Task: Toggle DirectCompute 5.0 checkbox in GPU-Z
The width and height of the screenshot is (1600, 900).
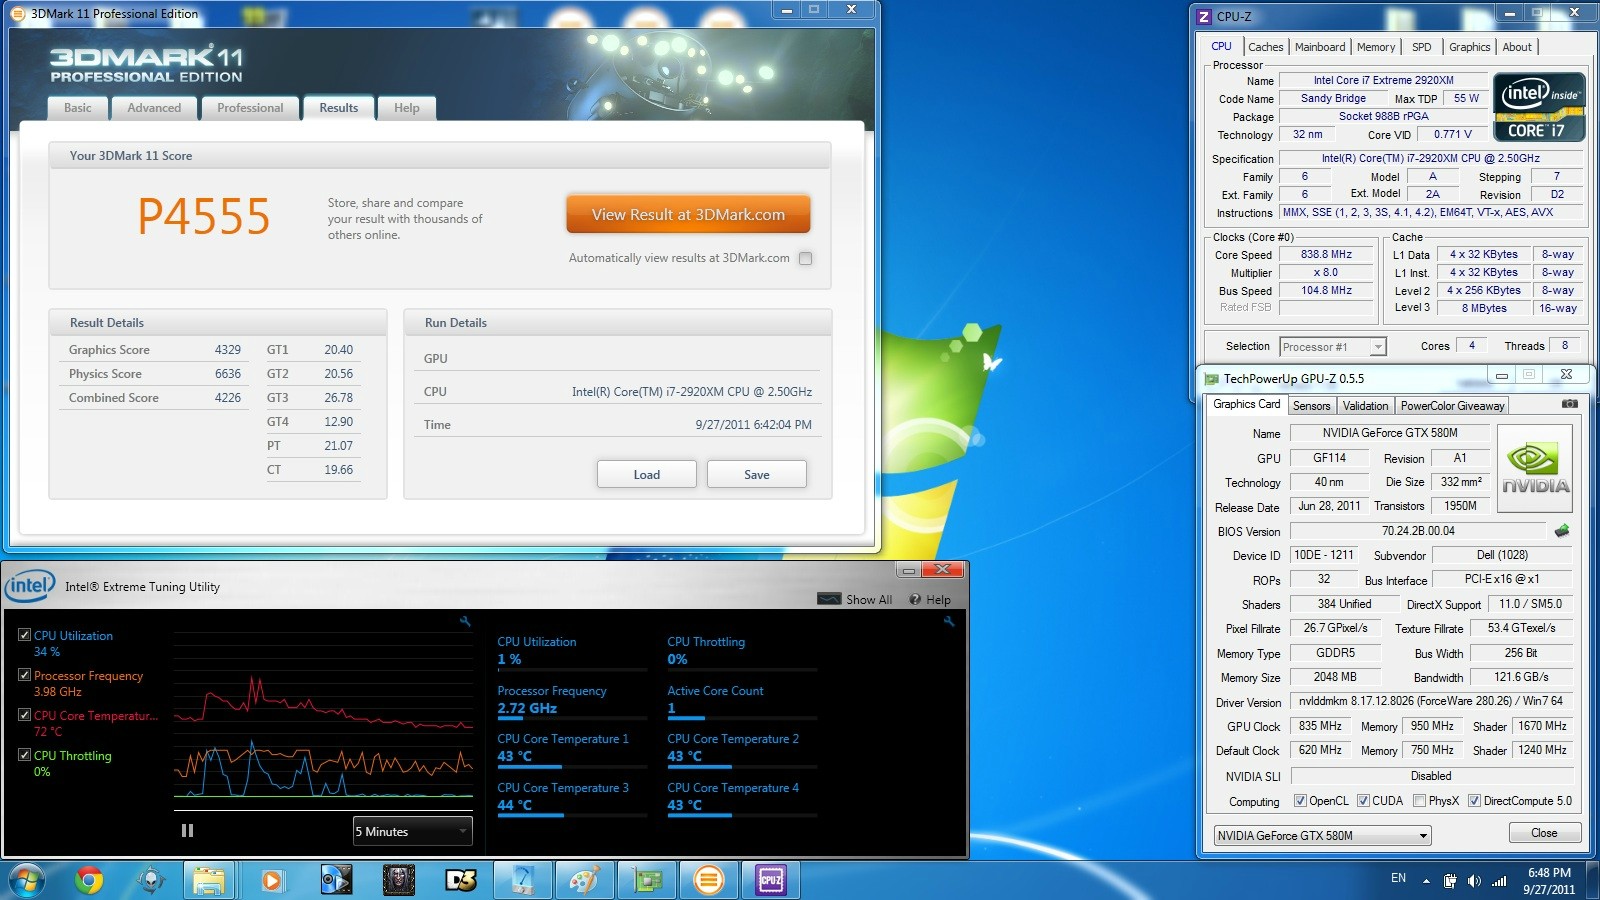Action: [x=1474, y=800]
